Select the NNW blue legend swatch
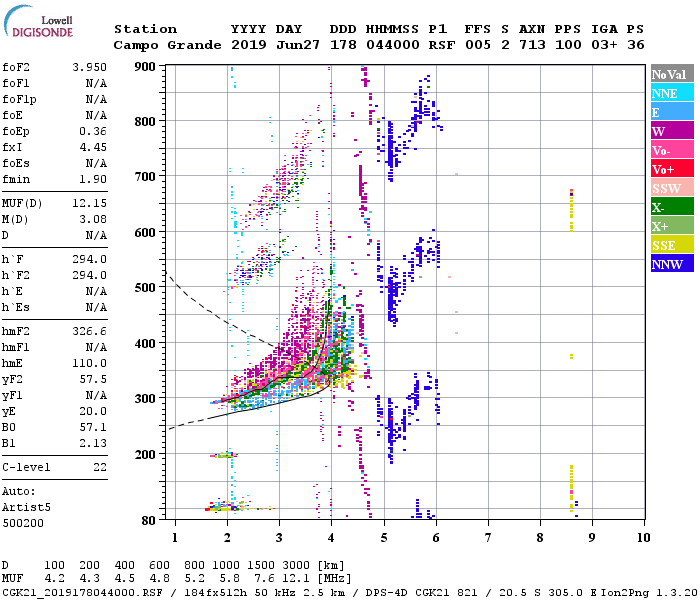Viewport: 700px width, 600px height. point(672,263)
